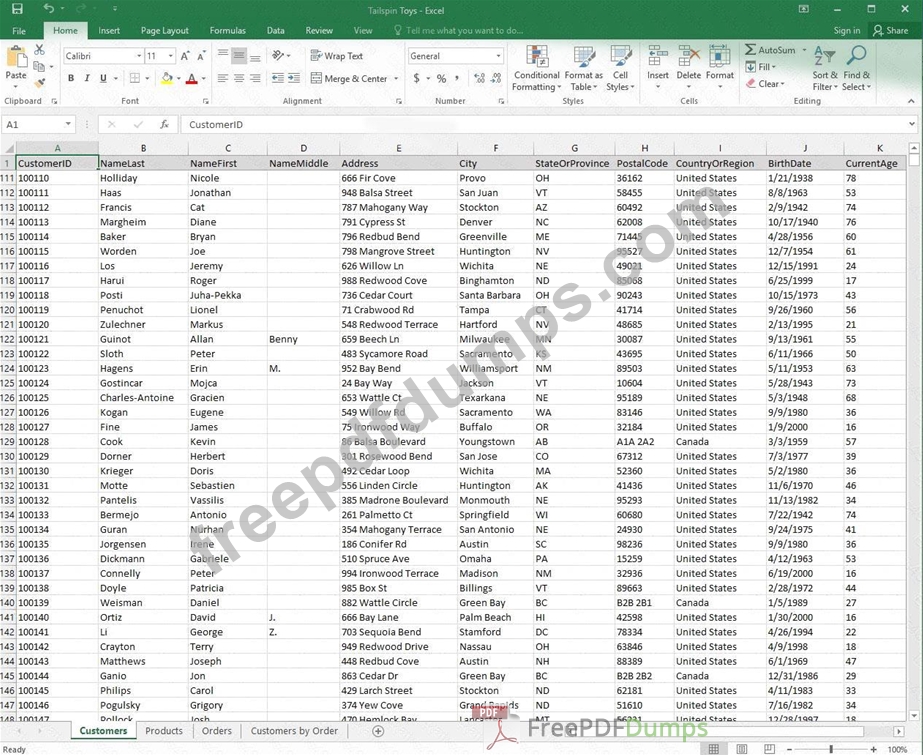Set Bottom Align vertical alignment

coord(255,56)
